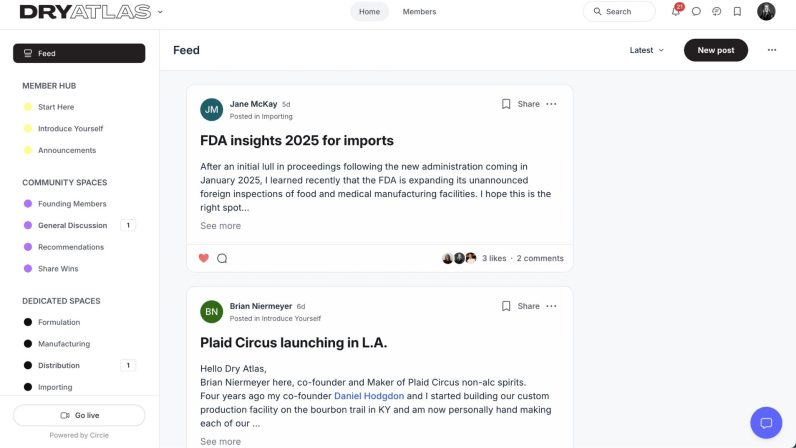Open DryAtlas community switcher chevron

coord(160,12)
